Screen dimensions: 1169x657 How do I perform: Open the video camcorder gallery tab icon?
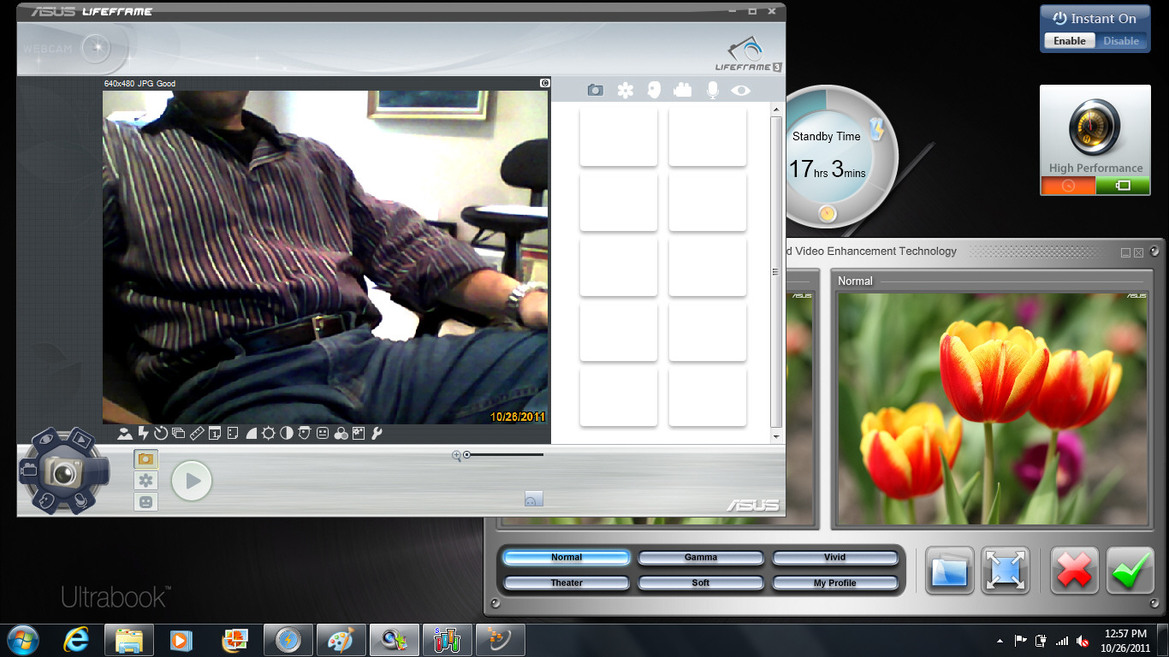click(x=682, y=90)
